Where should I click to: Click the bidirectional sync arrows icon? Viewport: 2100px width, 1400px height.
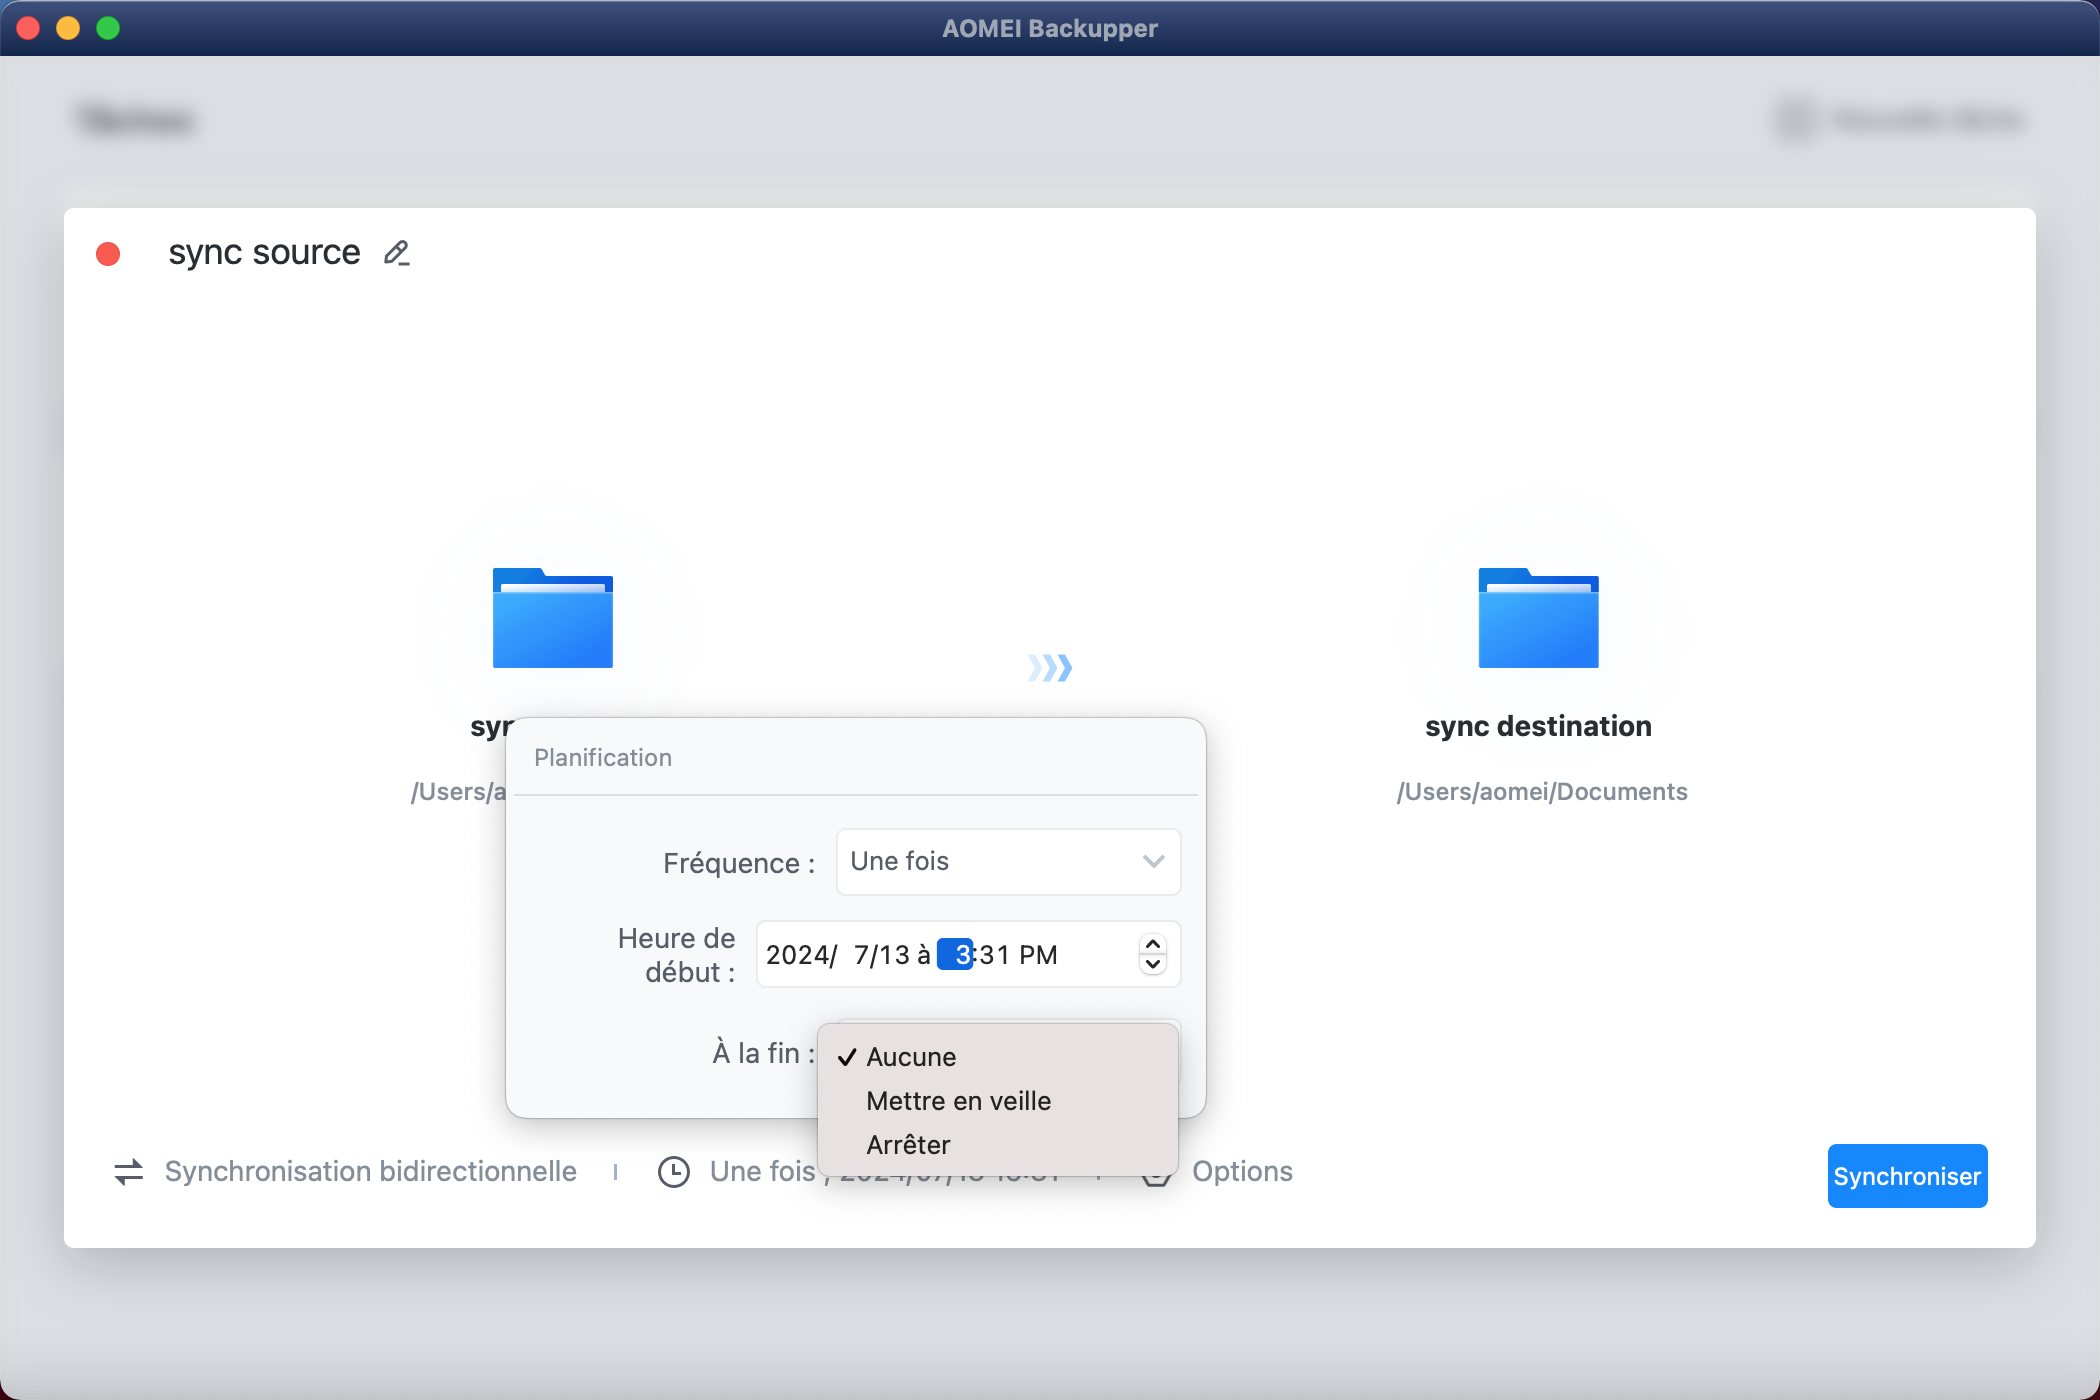pyautogui.click(x=129, y=1172)
